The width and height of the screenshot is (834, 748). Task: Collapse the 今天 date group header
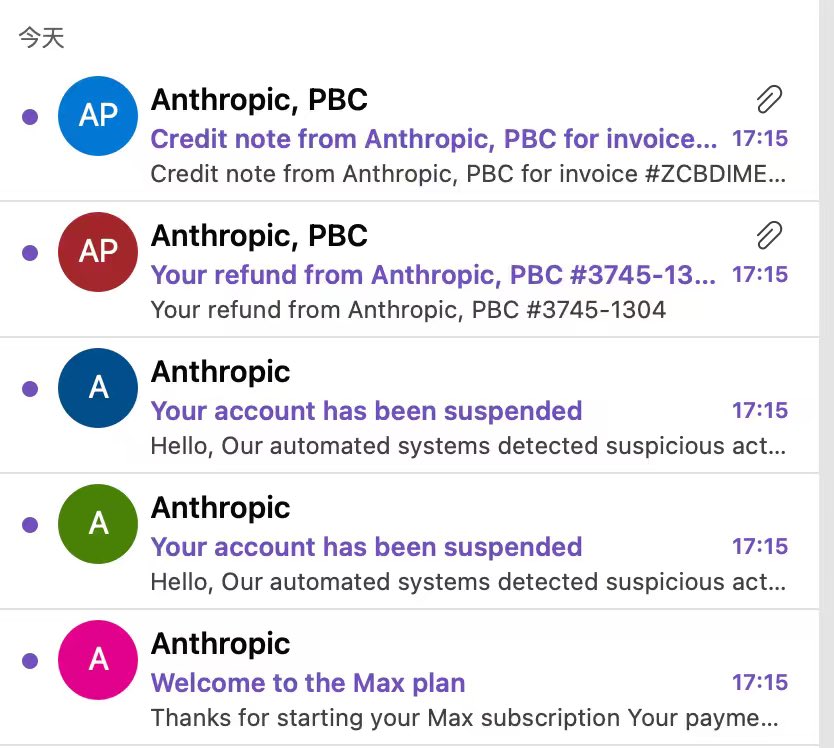[41, 39]
